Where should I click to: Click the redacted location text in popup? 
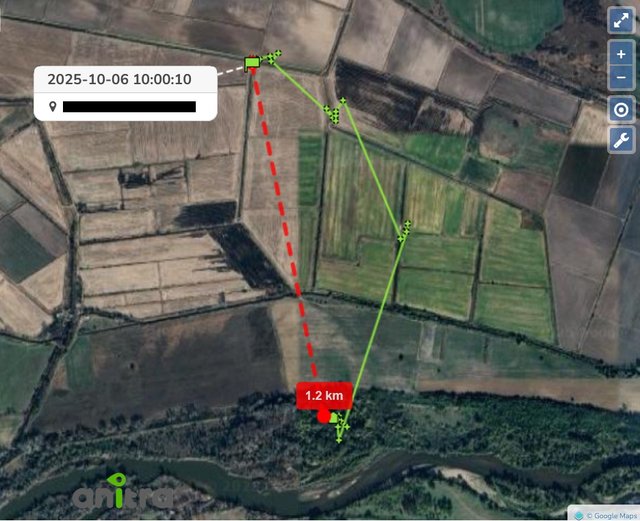click(x=129, y=107)
